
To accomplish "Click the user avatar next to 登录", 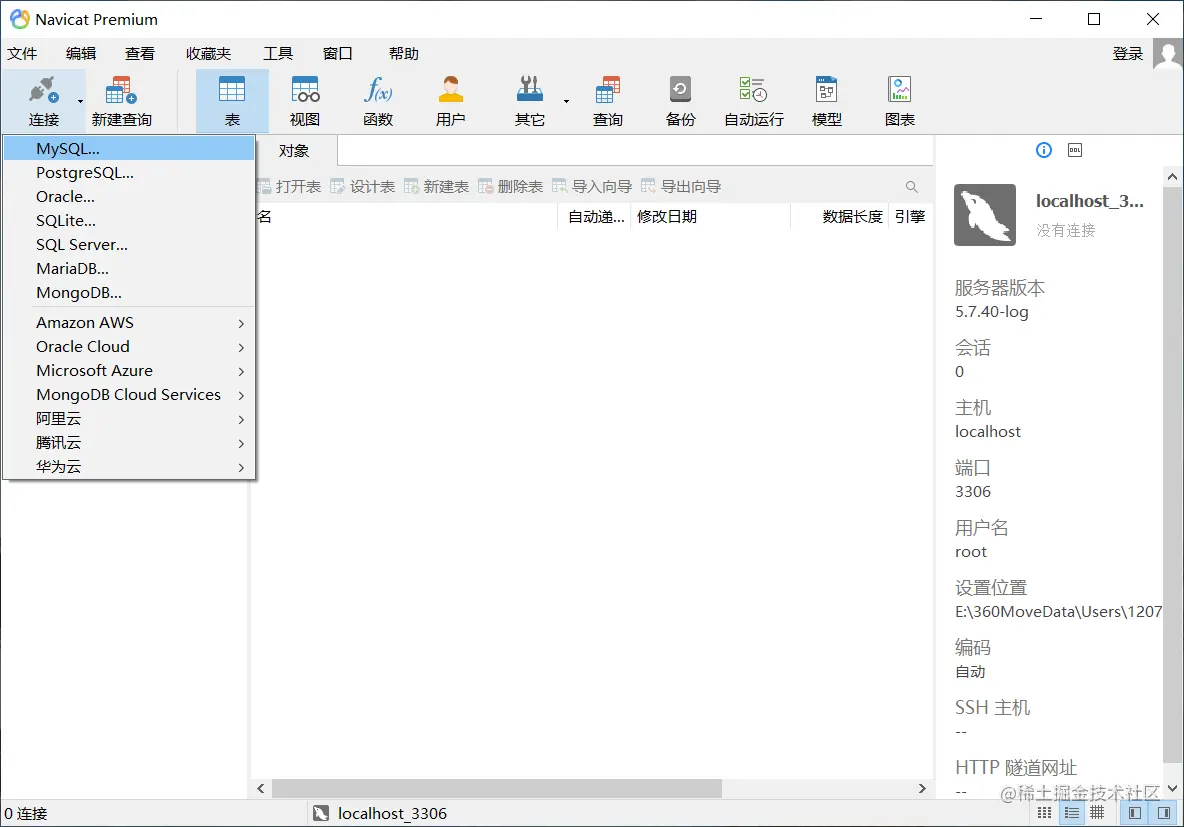I will point(1168,54).
